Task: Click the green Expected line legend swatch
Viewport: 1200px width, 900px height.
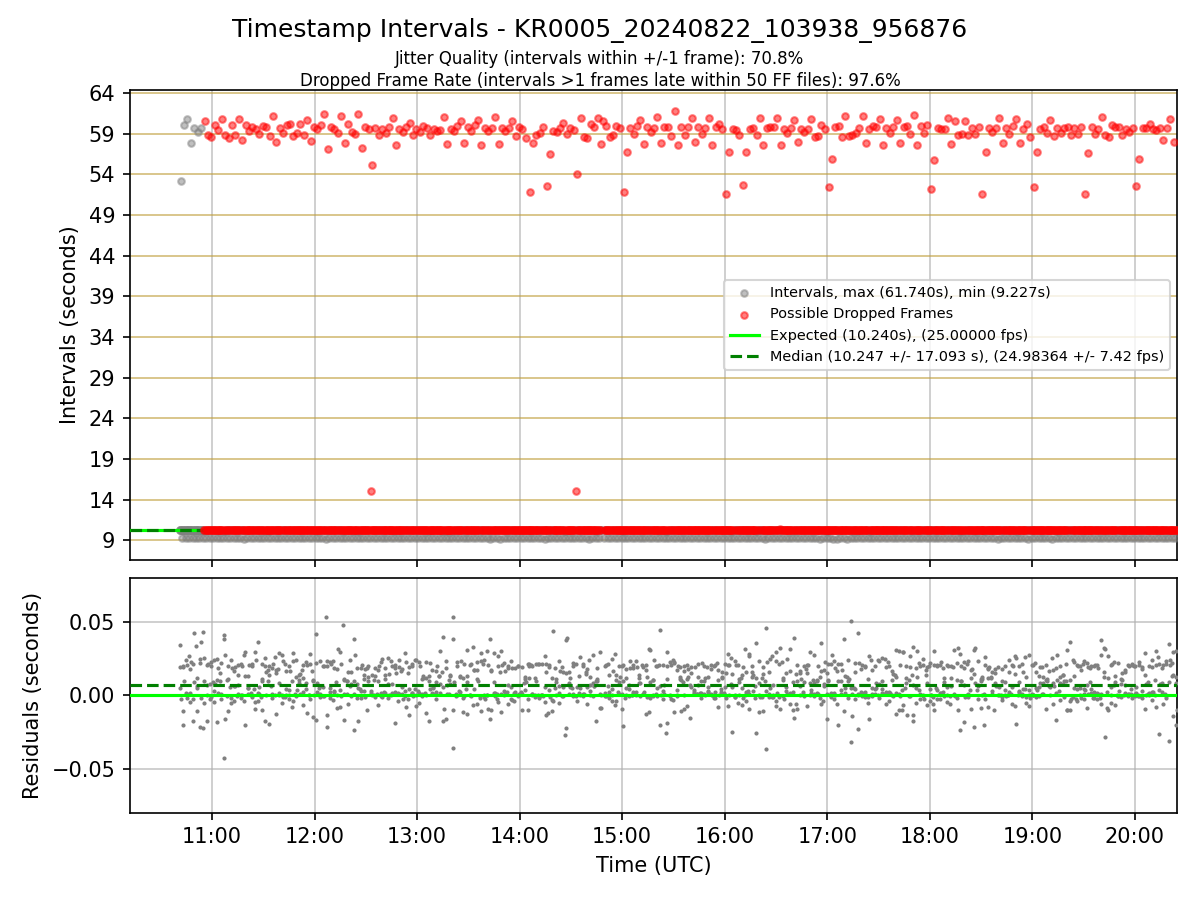Action: pos(744,335)
